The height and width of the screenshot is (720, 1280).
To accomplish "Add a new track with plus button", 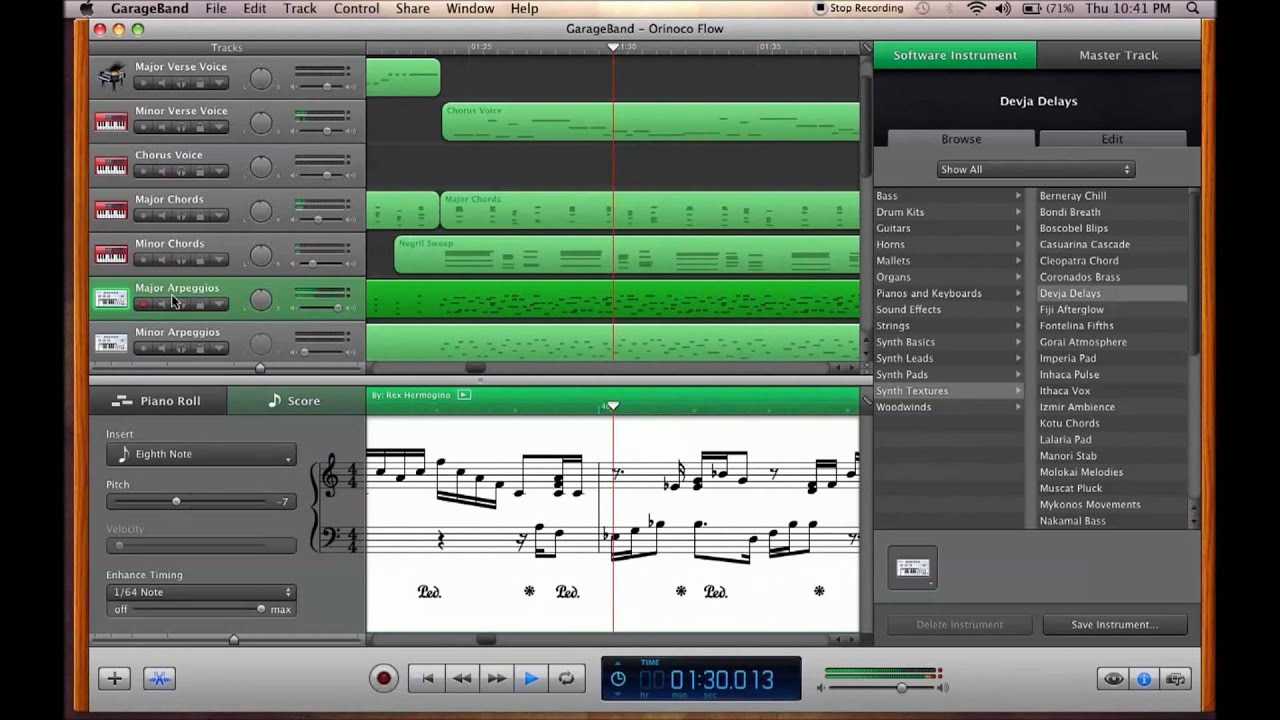I will coord(114,679).
